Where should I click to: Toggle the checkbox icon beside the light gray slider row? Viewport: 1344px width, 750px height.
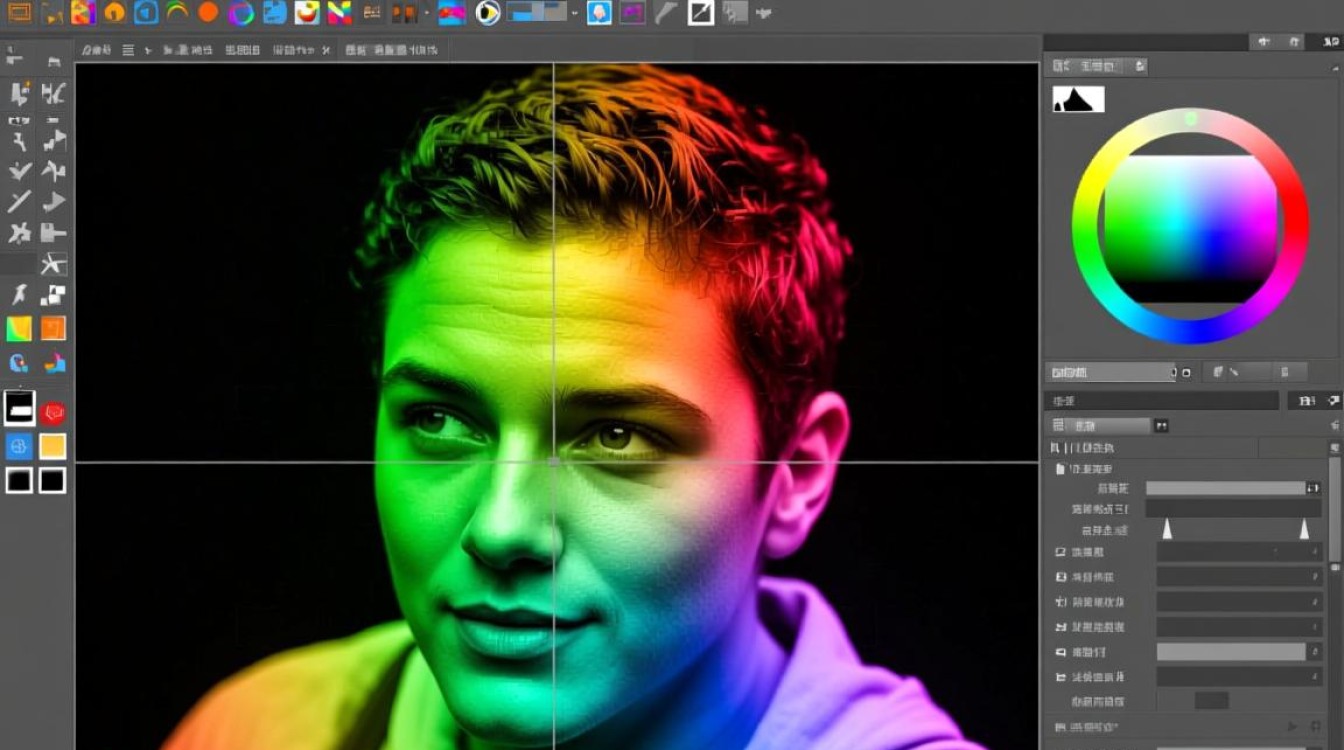[x=1061, y=652]
